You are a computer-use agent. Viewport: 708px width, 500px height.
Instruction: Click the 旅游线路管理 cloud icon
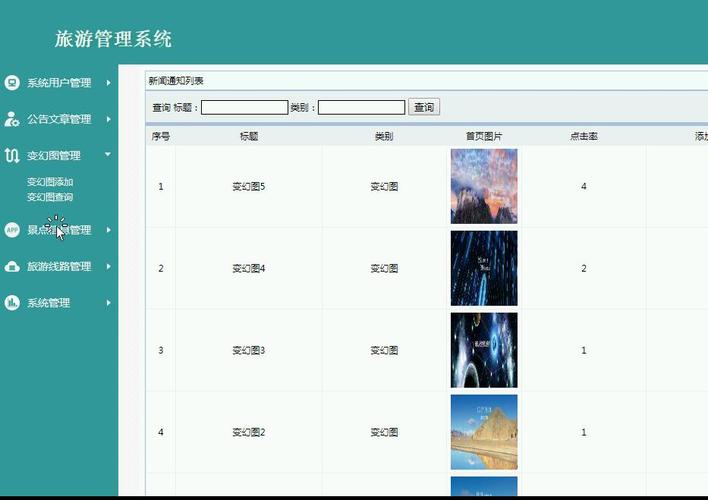coord(12,266)
